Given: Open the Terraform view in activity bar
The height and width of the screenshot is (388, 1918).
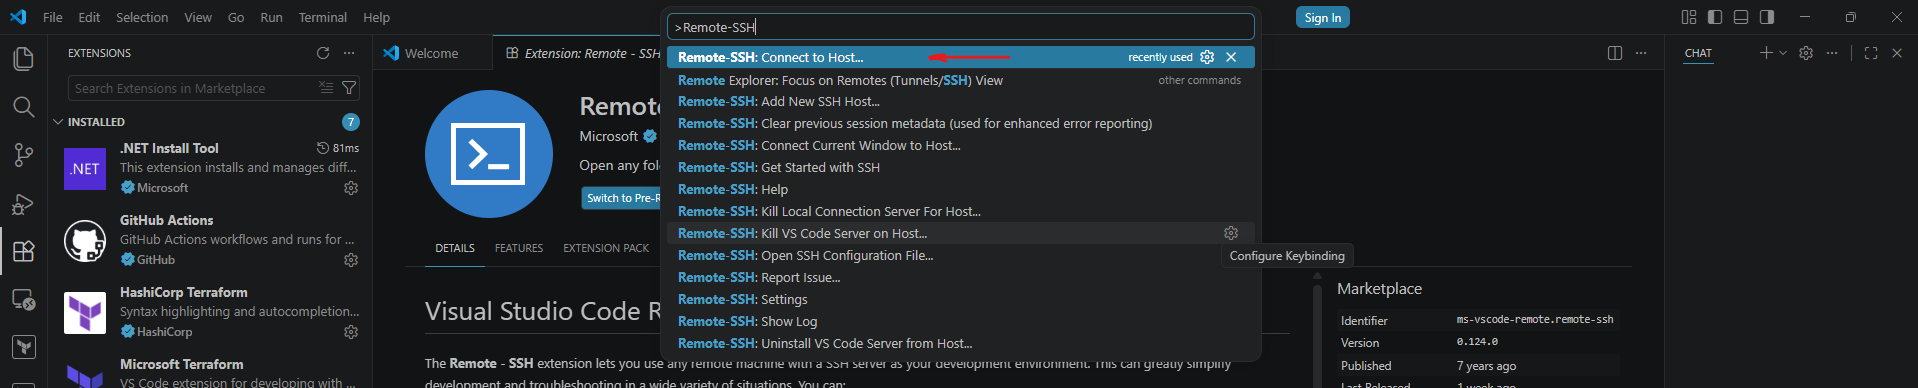Looking at the screenshot, I should click(x=23, y=347).
